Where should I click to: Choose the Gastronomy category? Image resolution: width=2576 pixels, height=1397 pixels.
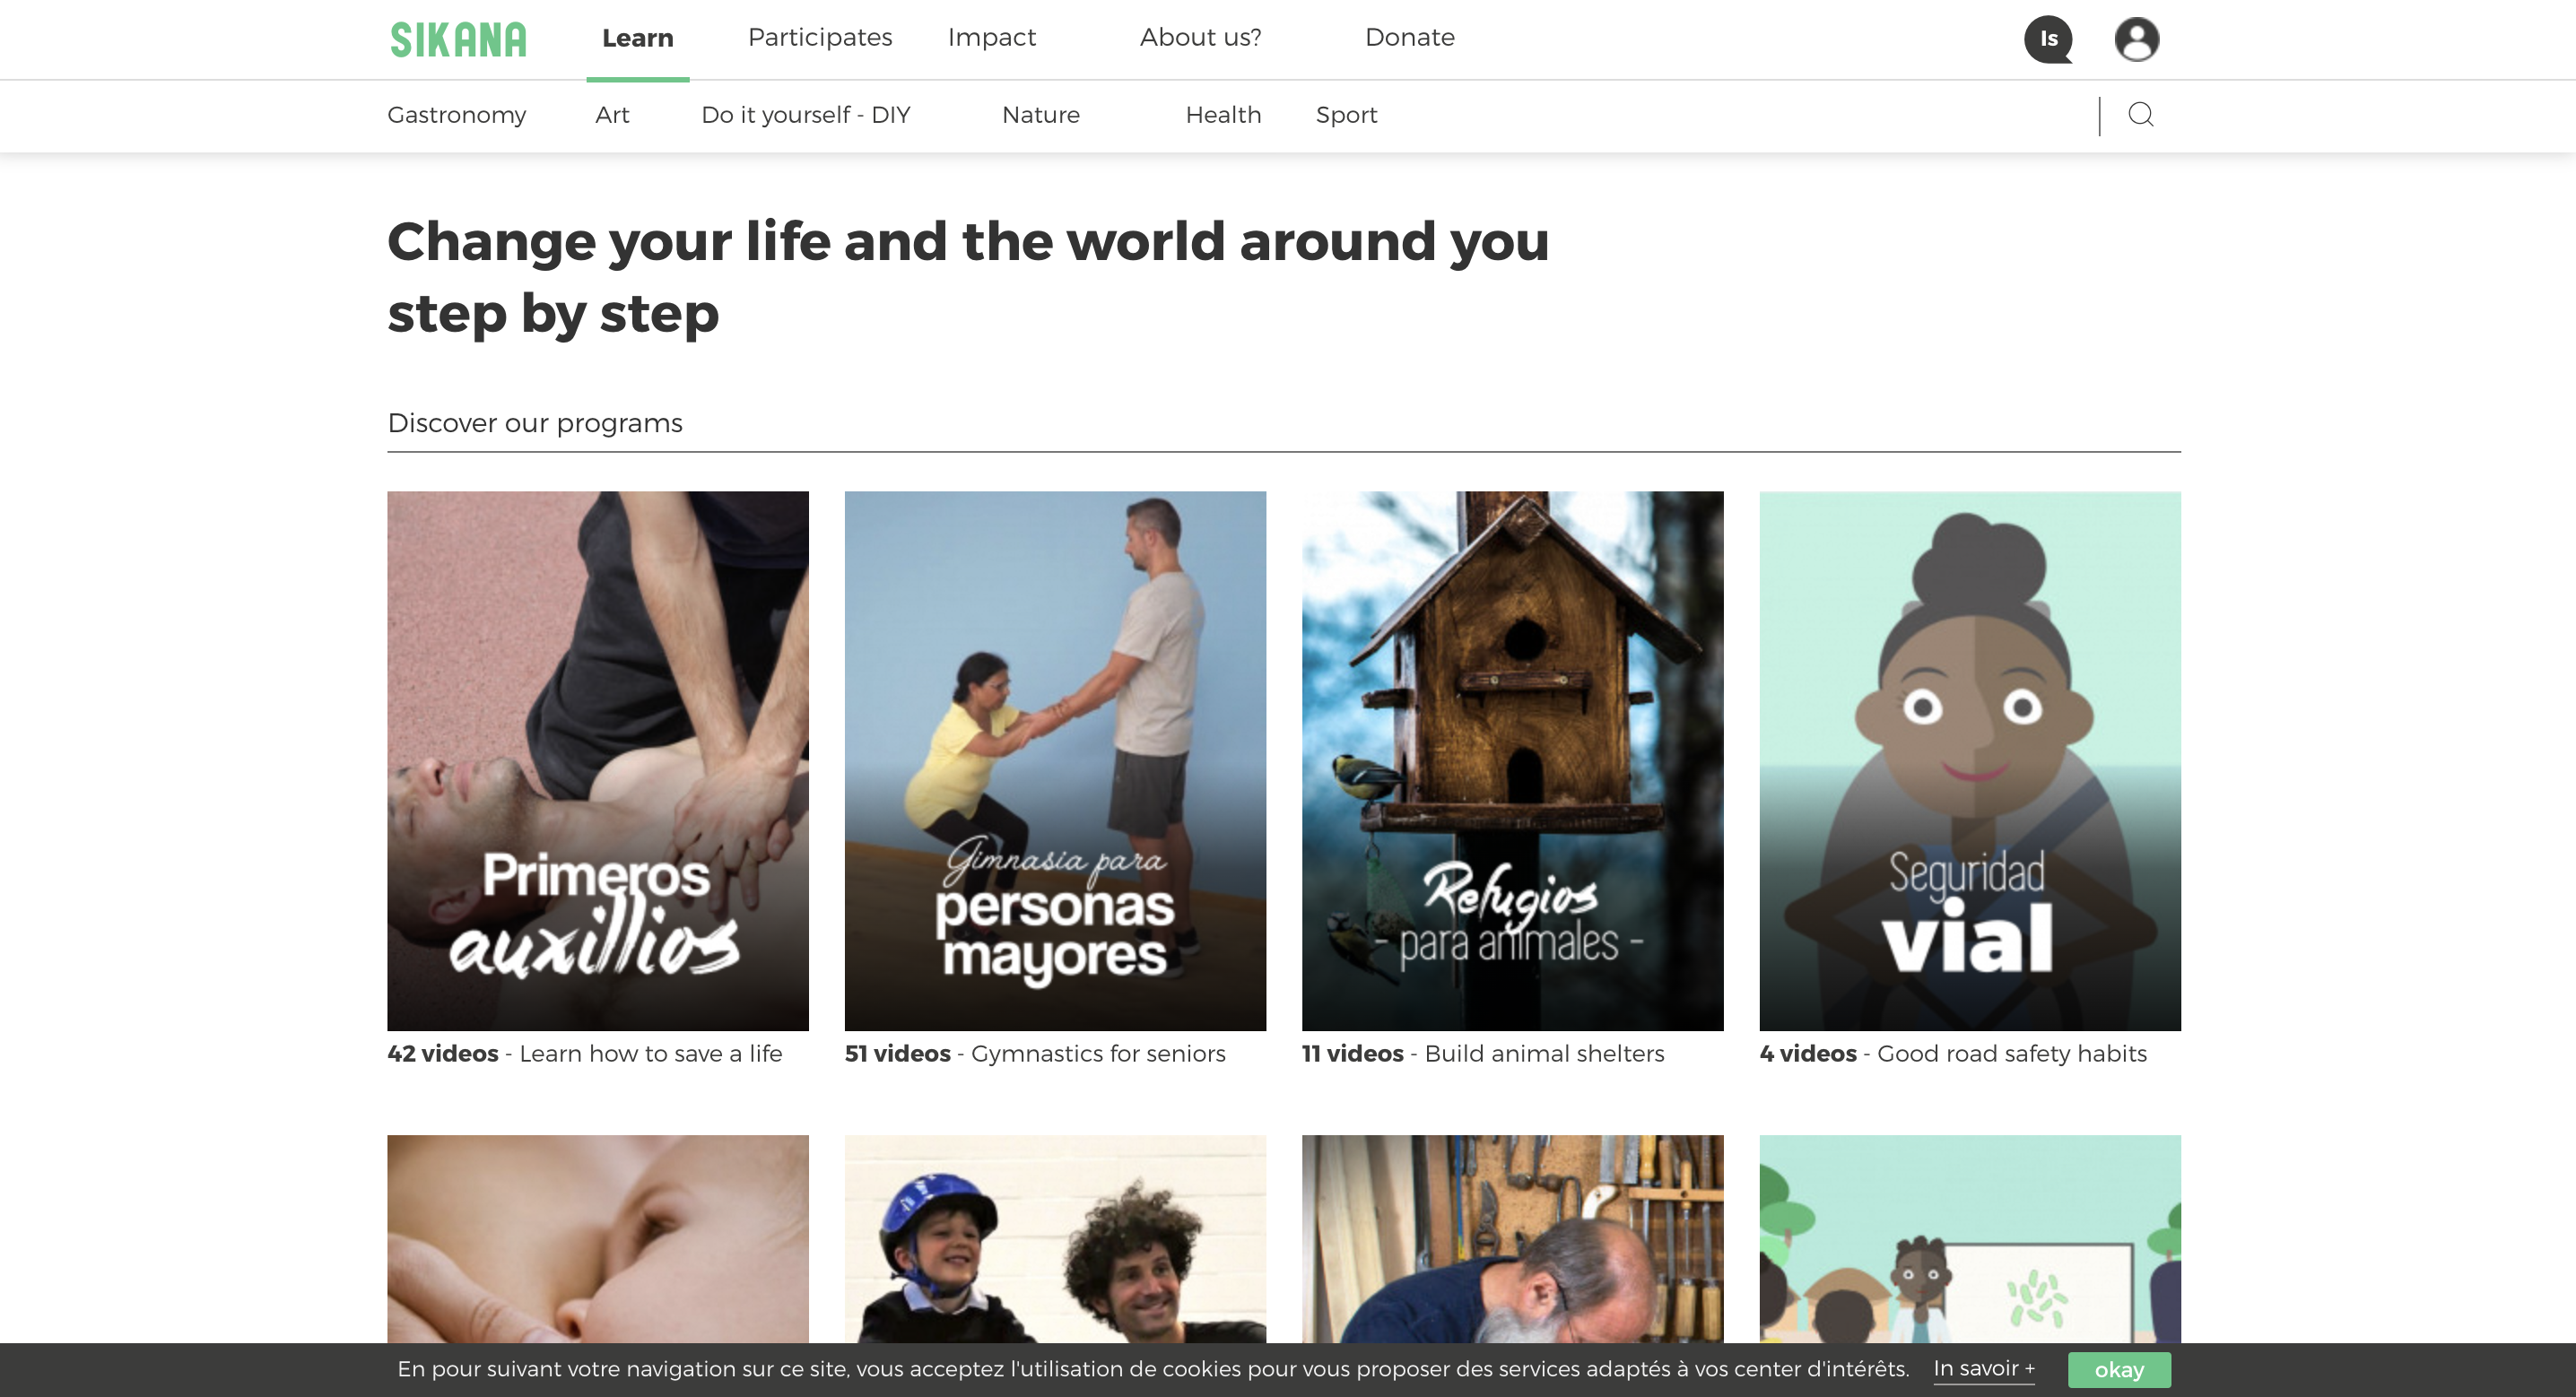(456, 115)
